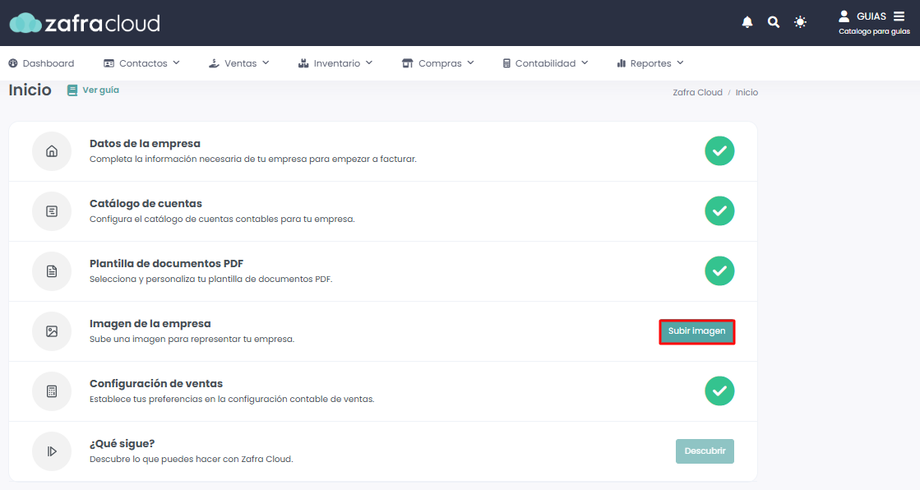Click the GUIAS user name
Viewport: 920px width, 490px height.
pyautogui.click(x=871, y=16)
